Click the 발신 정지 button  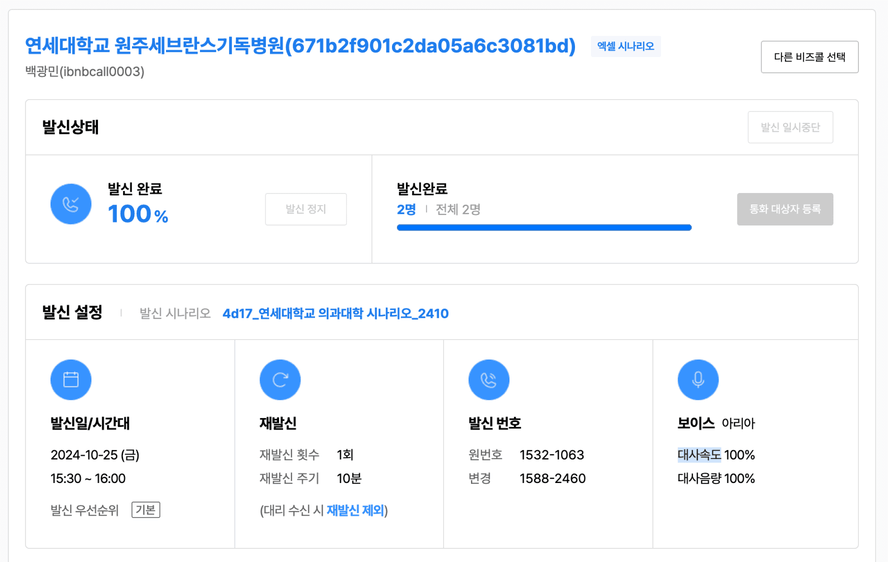[x=306, y=209]
